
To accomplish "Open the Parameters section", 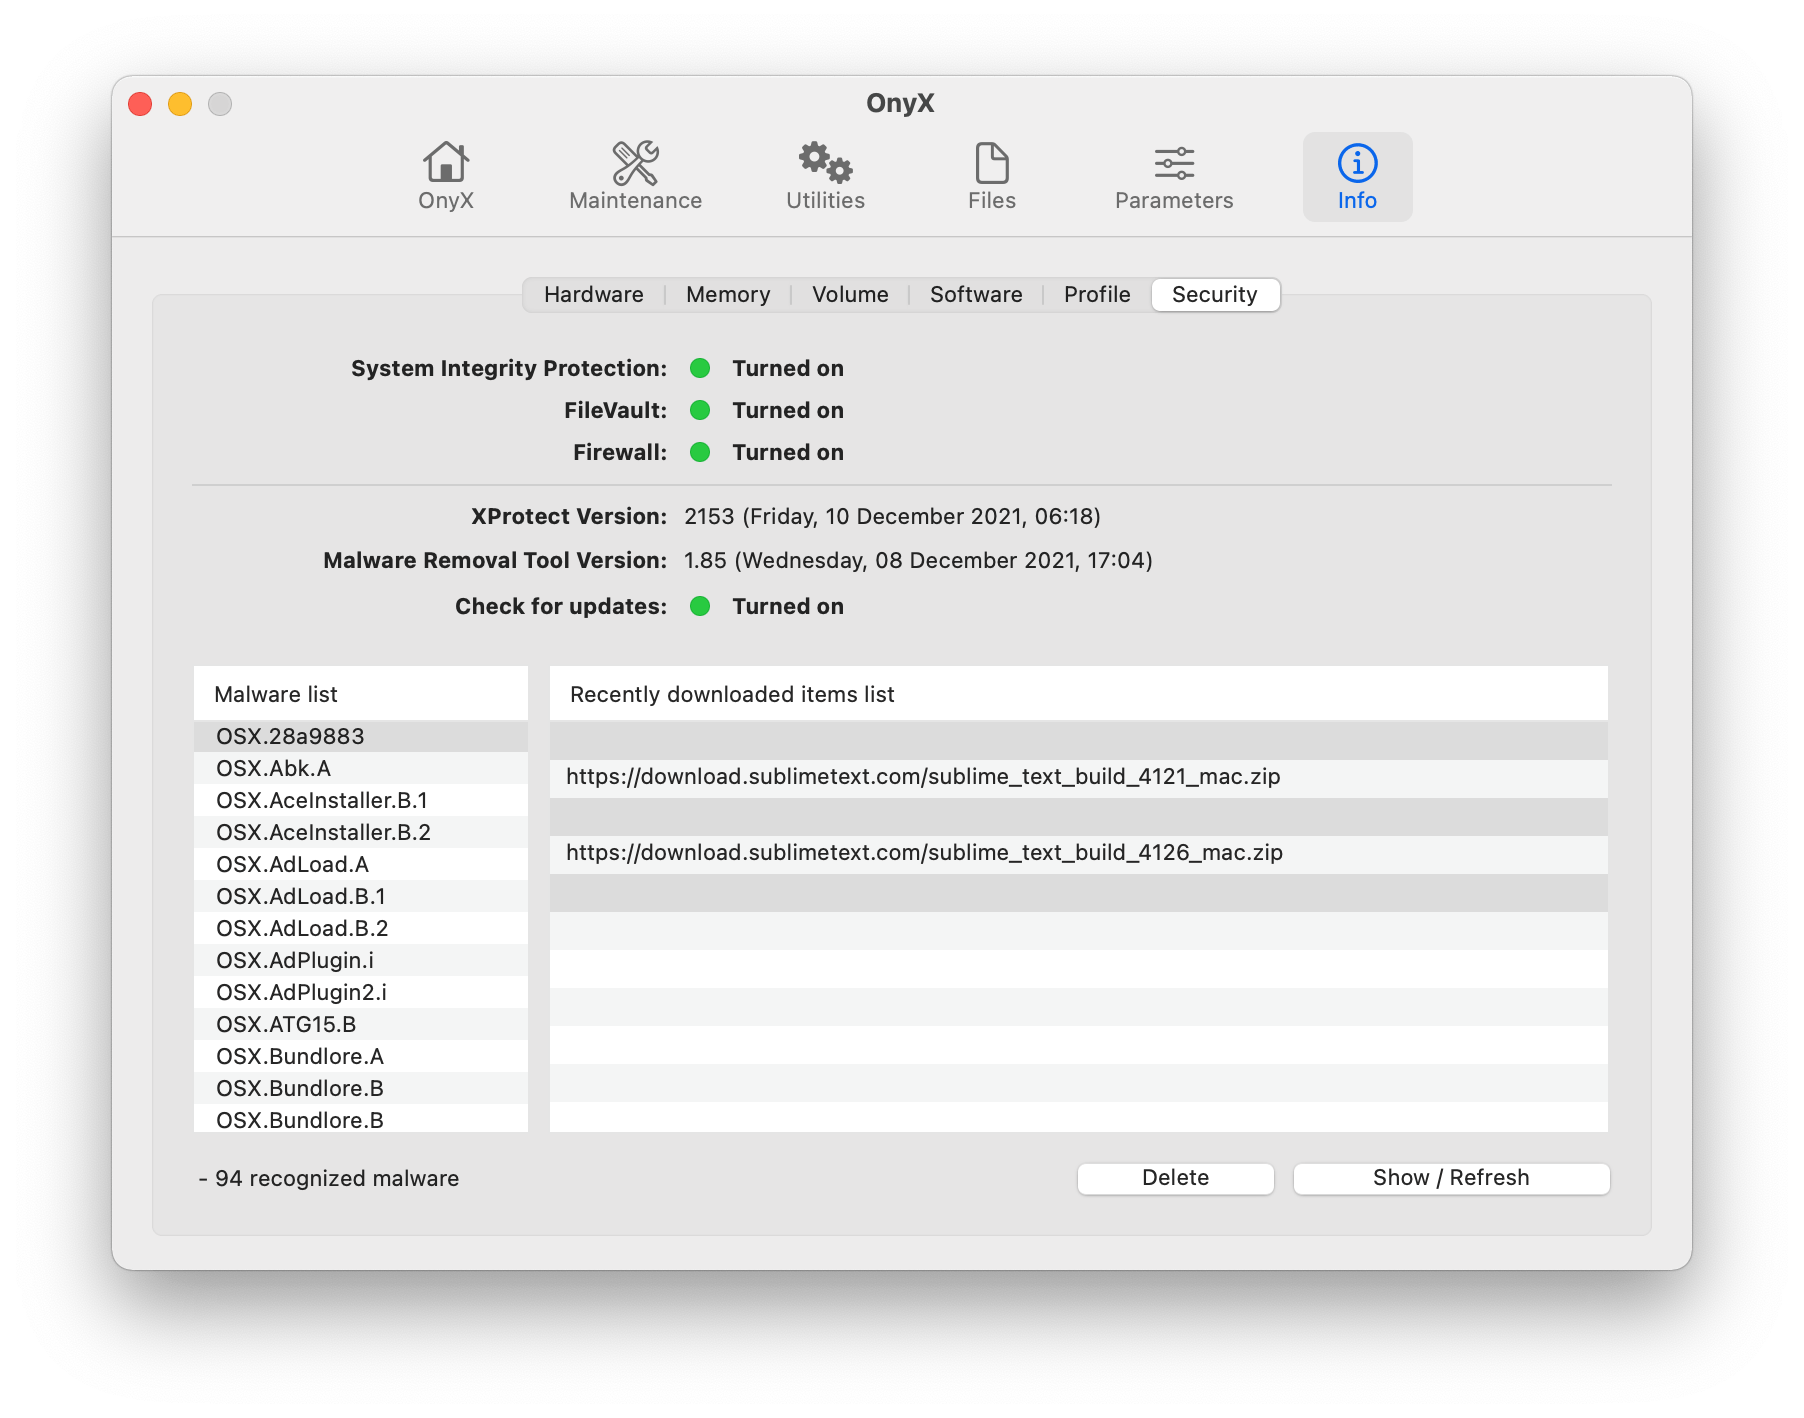I will click(x=1172, y=176).
